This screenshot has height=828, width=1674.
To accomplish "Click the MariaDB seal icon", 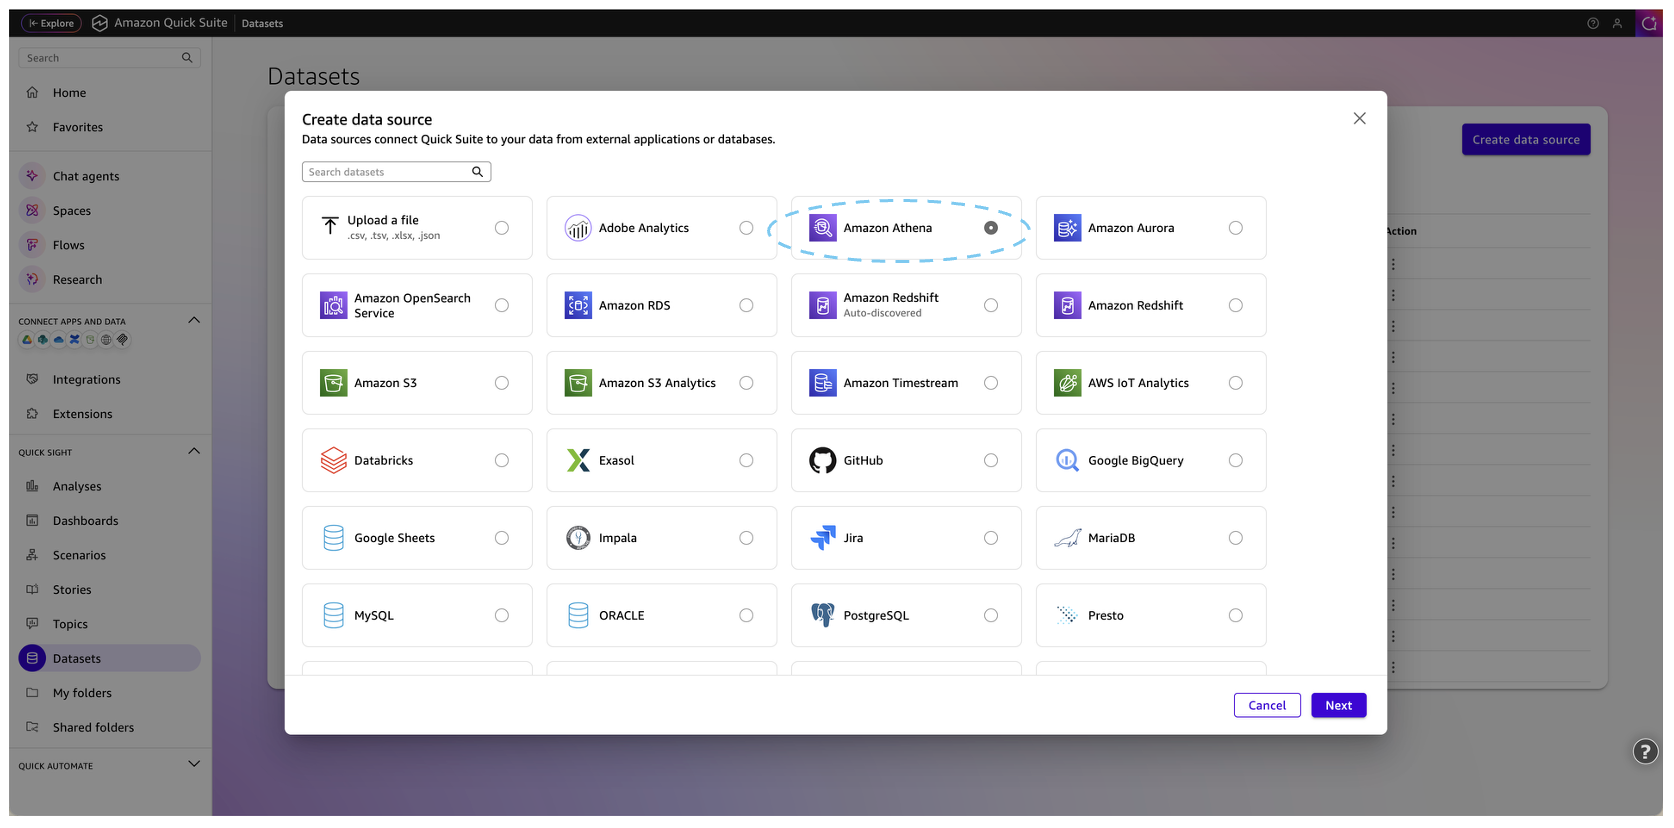I will pyautogui.click(x=1067, y=538).
